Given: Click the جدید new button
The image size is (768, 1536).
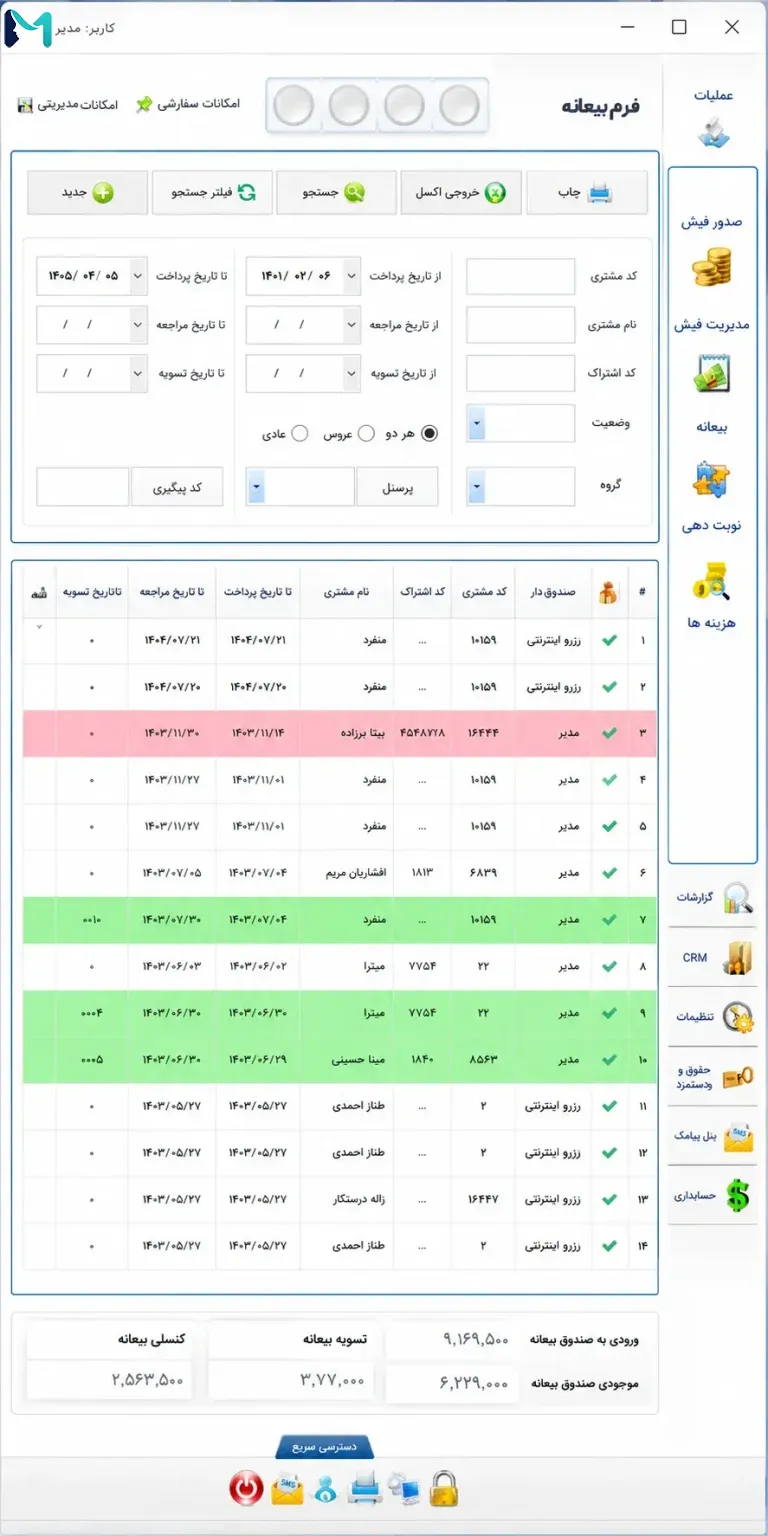Looking at the screenshot, I should pyautogui.click(x=88, y=193).
